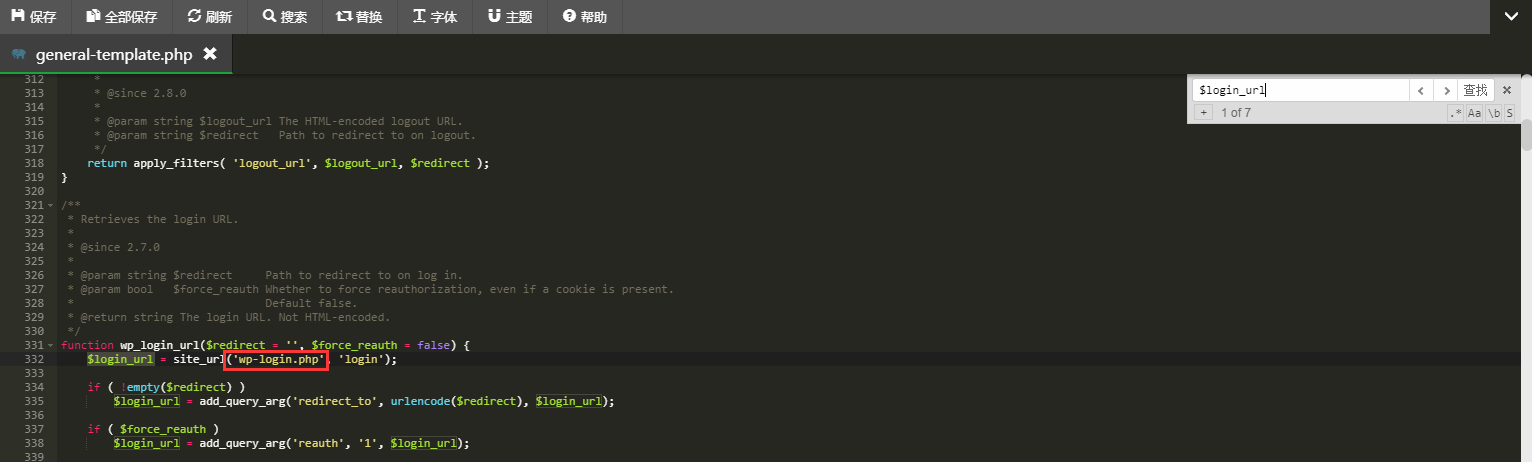Click the 查找 find button

[x=1476, y=90]
